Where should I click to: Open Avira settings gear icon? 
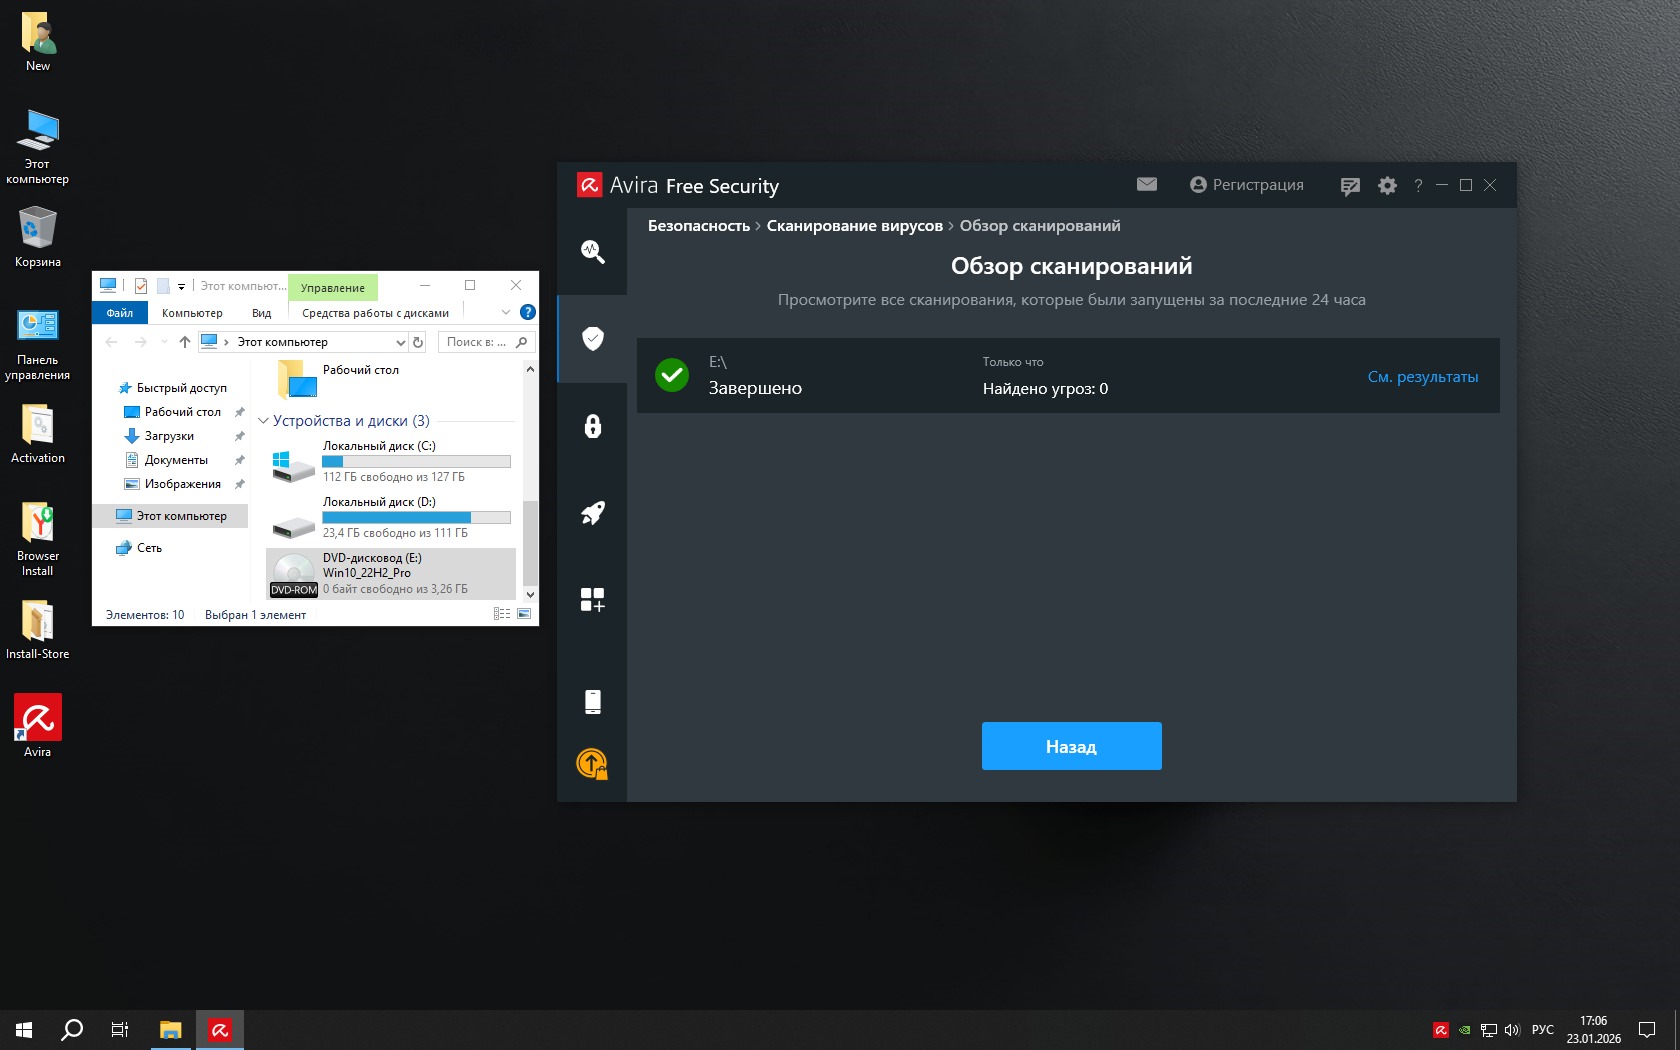coord(1387,186)
